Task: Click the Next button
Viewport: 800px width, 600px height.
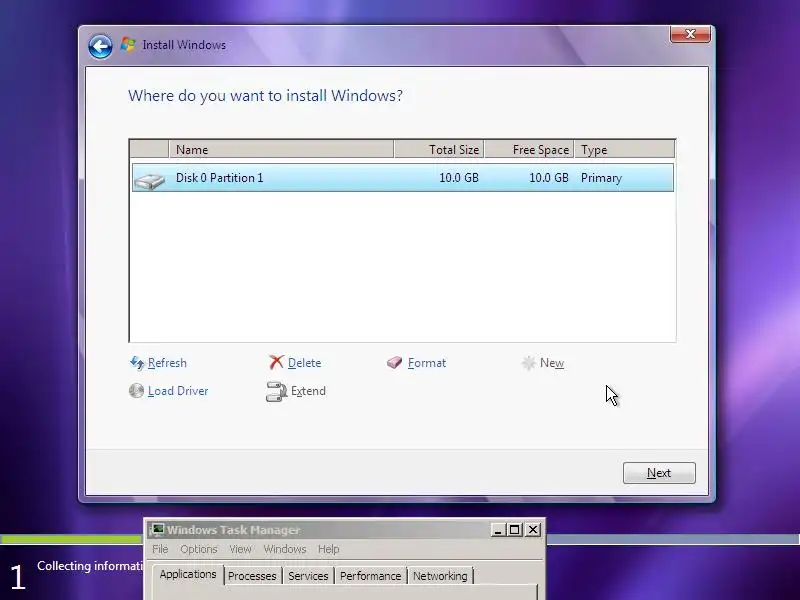Action: click(x=659, y=473)
